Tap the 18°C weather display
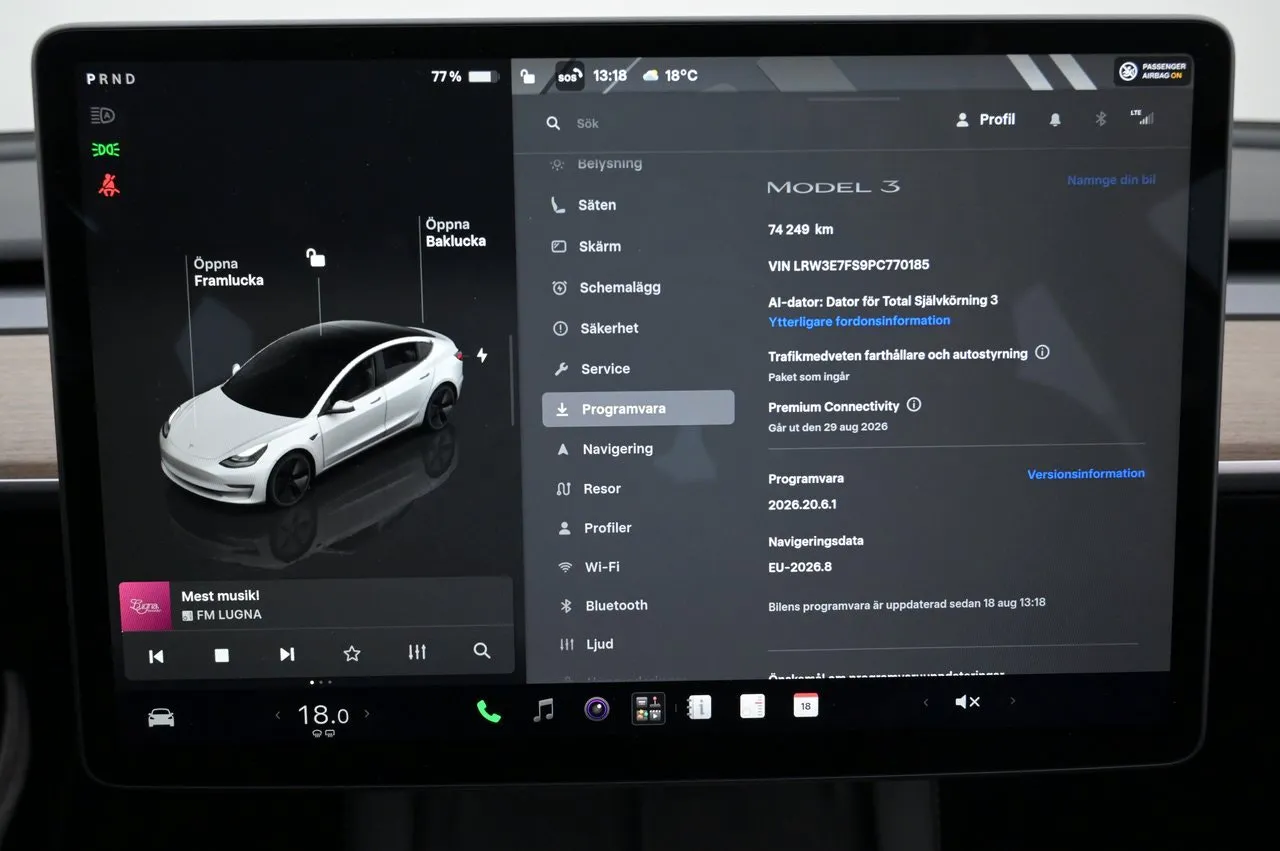1280x851 pixels. [x=670, y=75]
